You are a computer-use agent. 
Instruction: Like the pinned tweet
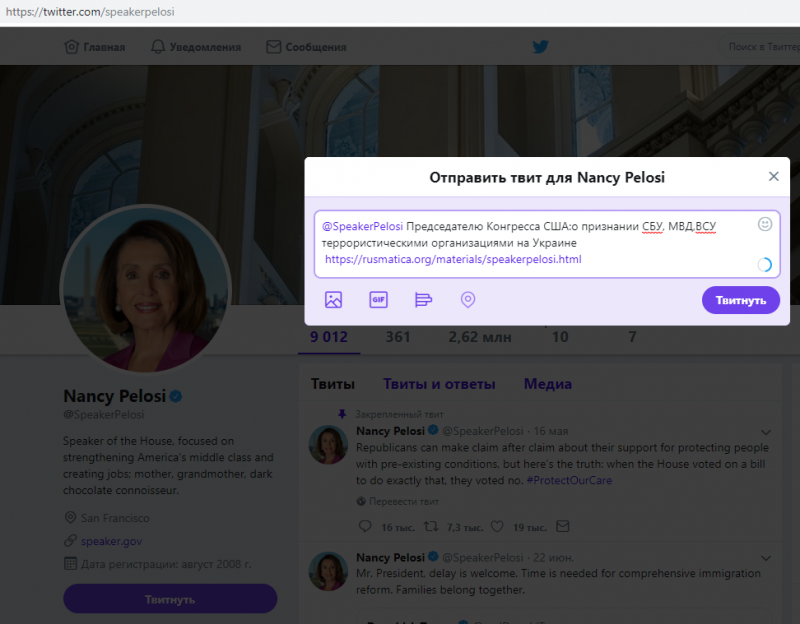pyautogui.click(x=497, y=526)
